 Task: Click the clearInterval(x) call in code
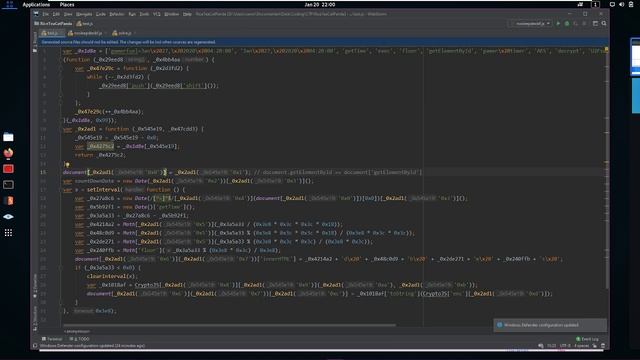coord(112,276)
